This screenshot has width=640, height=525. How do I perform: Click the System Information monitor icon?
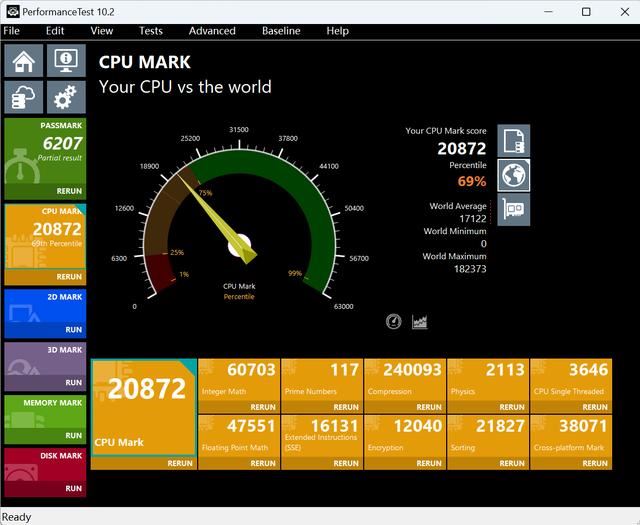click(66, 61)
